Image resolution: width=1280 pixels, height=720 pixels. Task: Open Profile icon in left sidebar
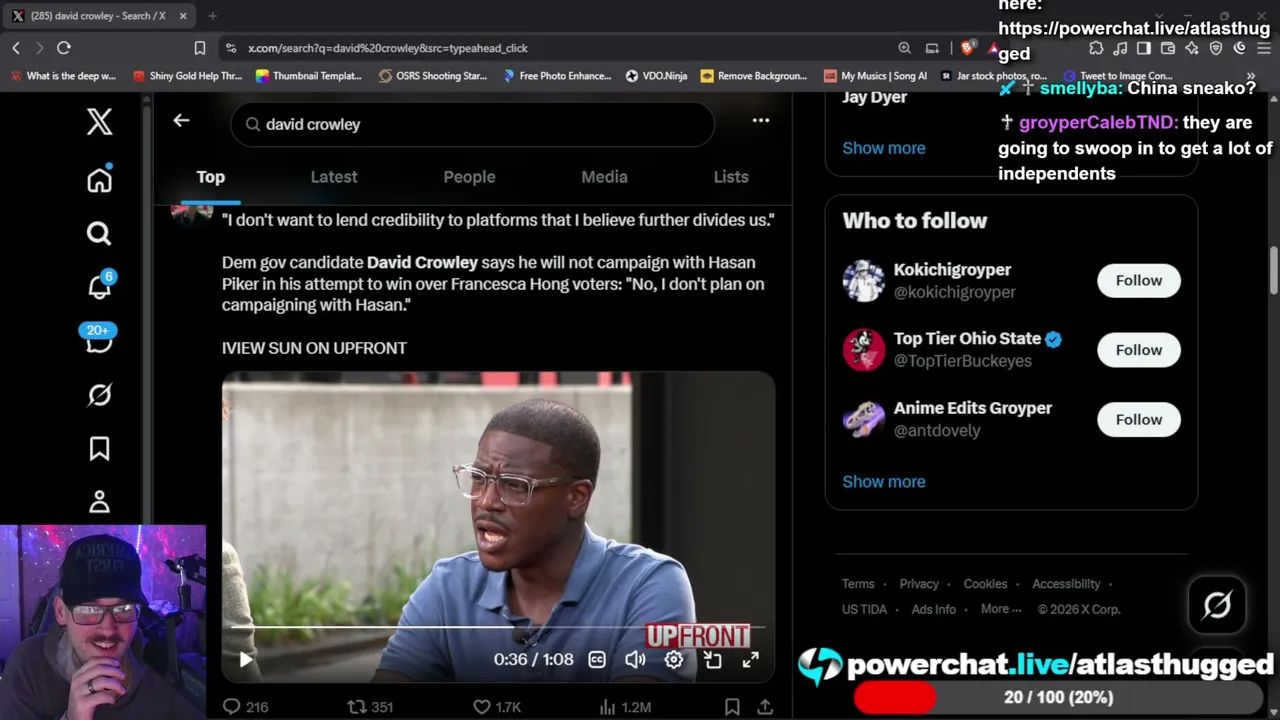point(99,501)
